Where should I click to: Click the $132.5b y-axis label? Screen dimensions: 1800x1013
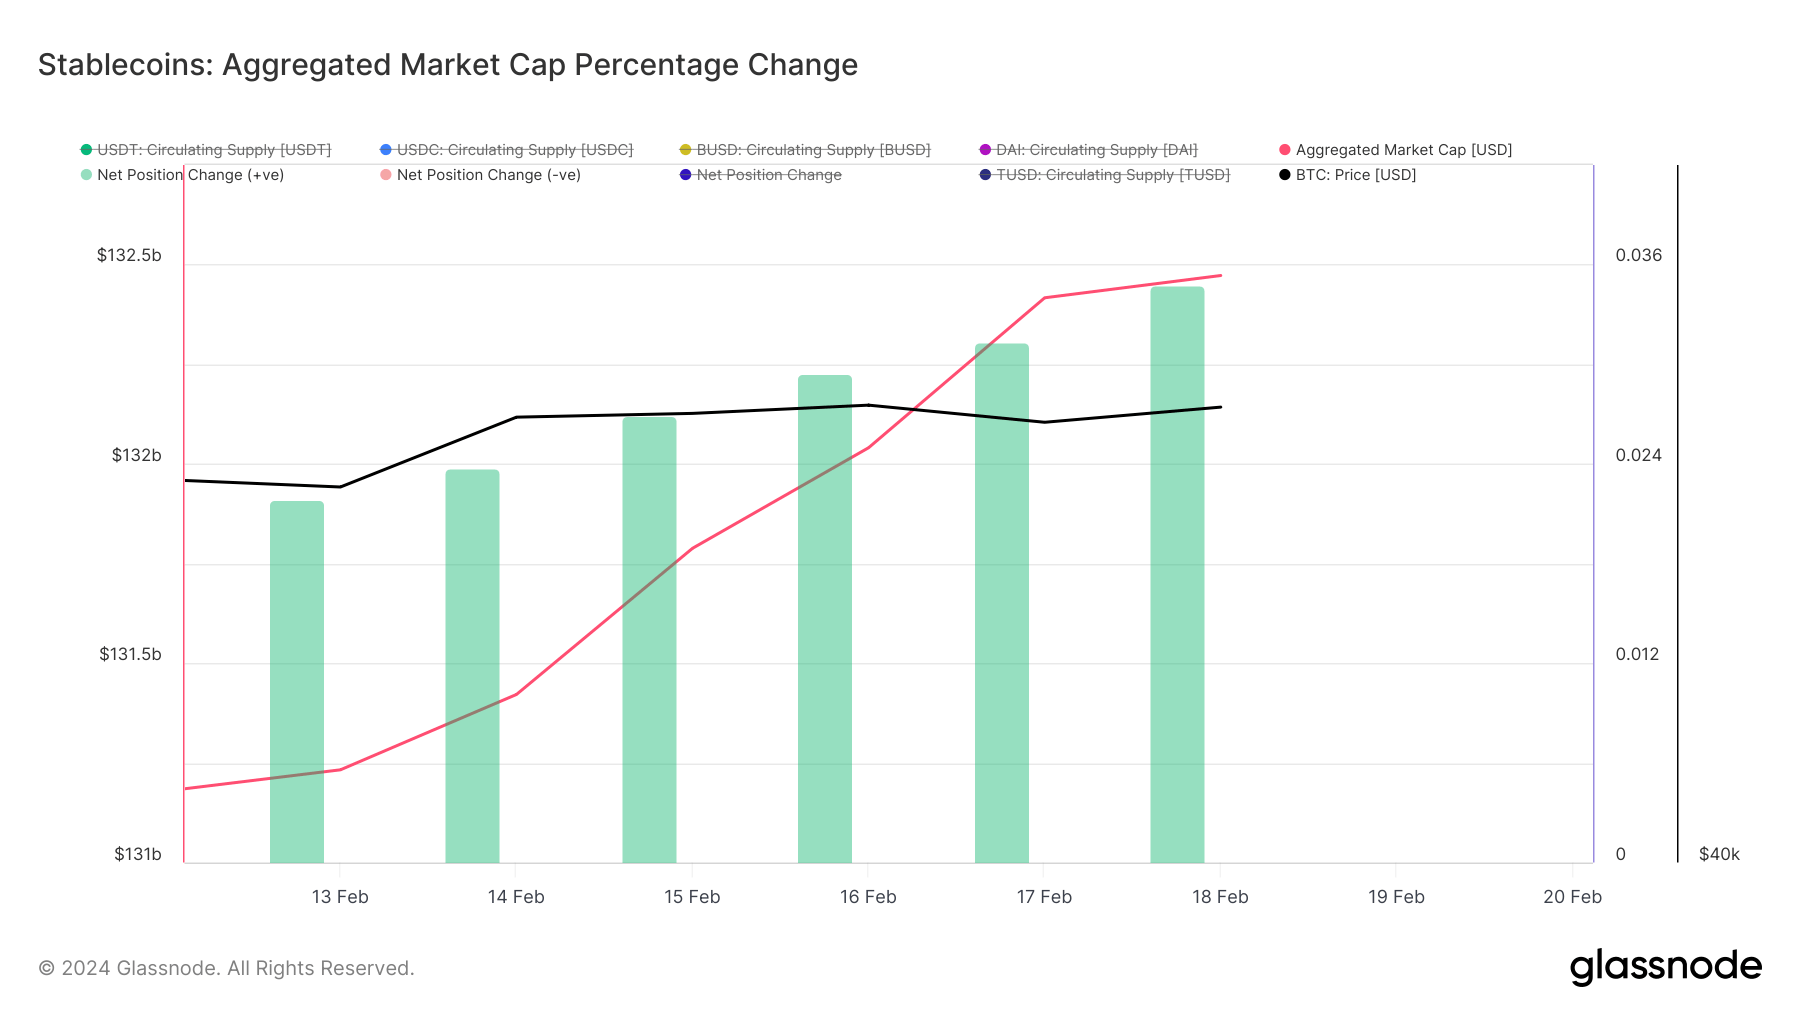point(129,255)
